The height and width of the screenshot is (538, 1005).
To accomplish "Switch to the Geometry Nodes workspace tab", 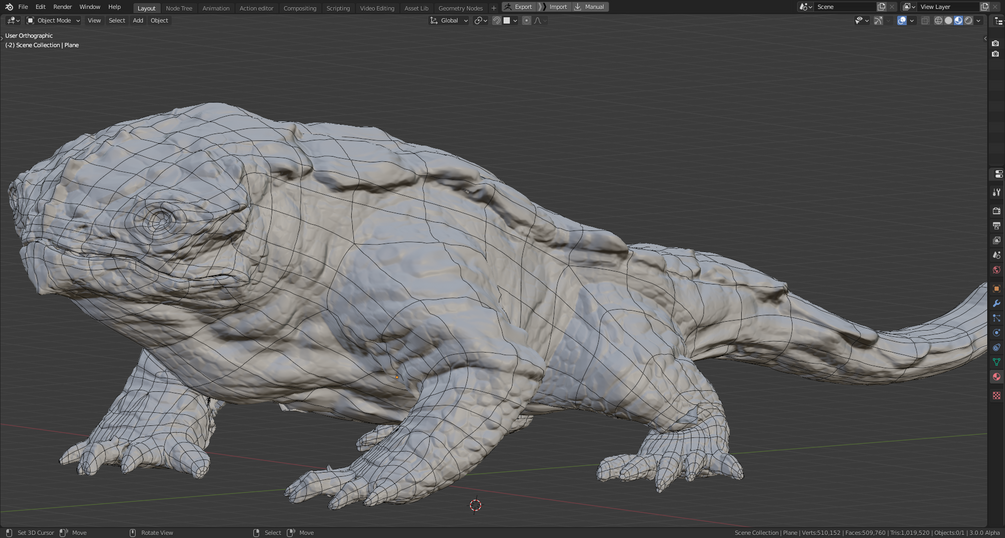I will [461, 8].
